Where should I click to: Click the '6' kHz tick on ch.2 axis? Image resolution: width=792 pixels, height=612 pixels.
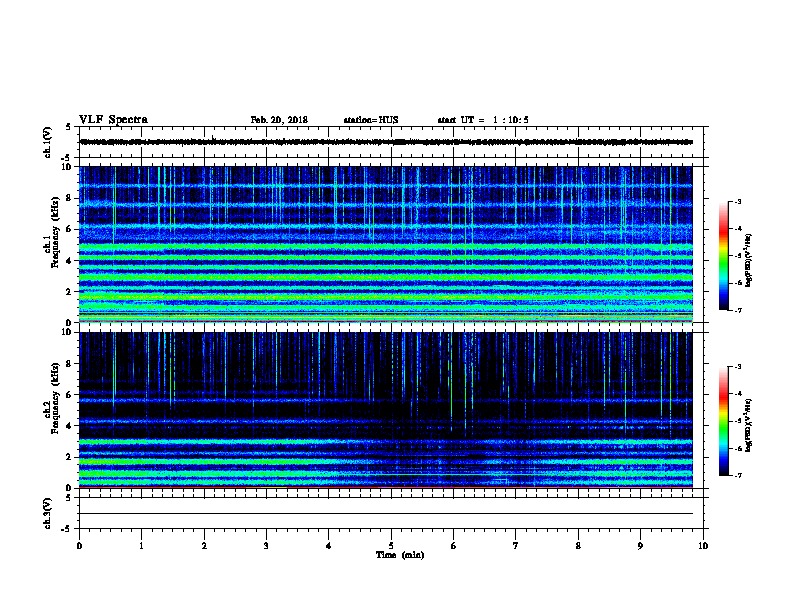click(x=69, y=395)
